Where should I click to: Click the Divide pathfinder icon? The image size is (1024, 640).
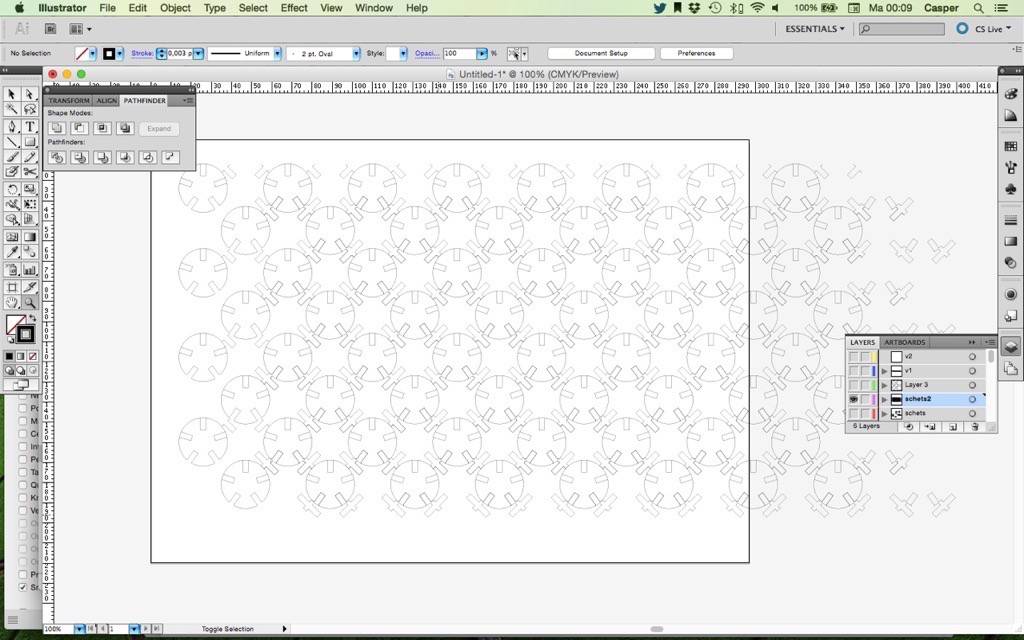pos(57,157)
